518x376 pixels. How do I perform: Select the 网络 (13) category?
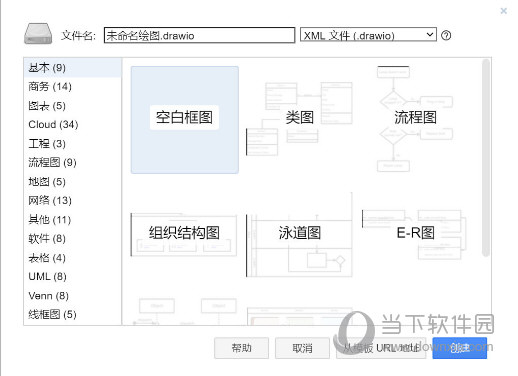pyautogui.click(x=73, y=201)
